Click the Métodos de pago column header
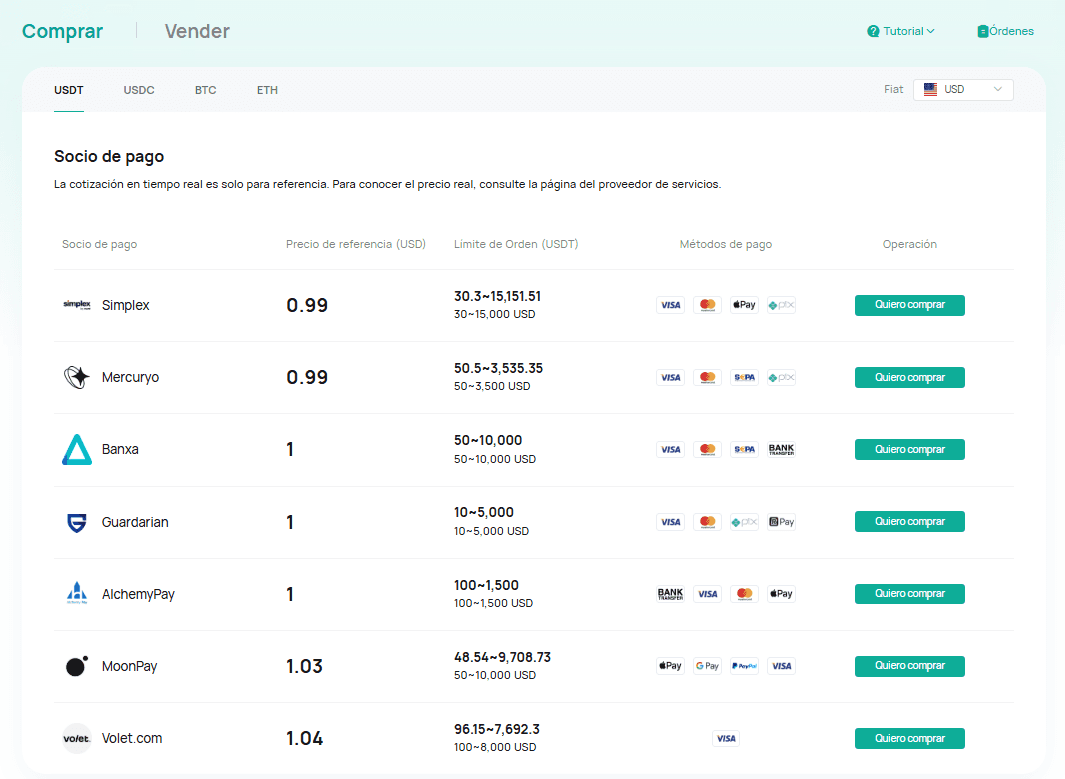This screenshot has width=1065, height=779. pyautogui.click(x=725, y=244)
